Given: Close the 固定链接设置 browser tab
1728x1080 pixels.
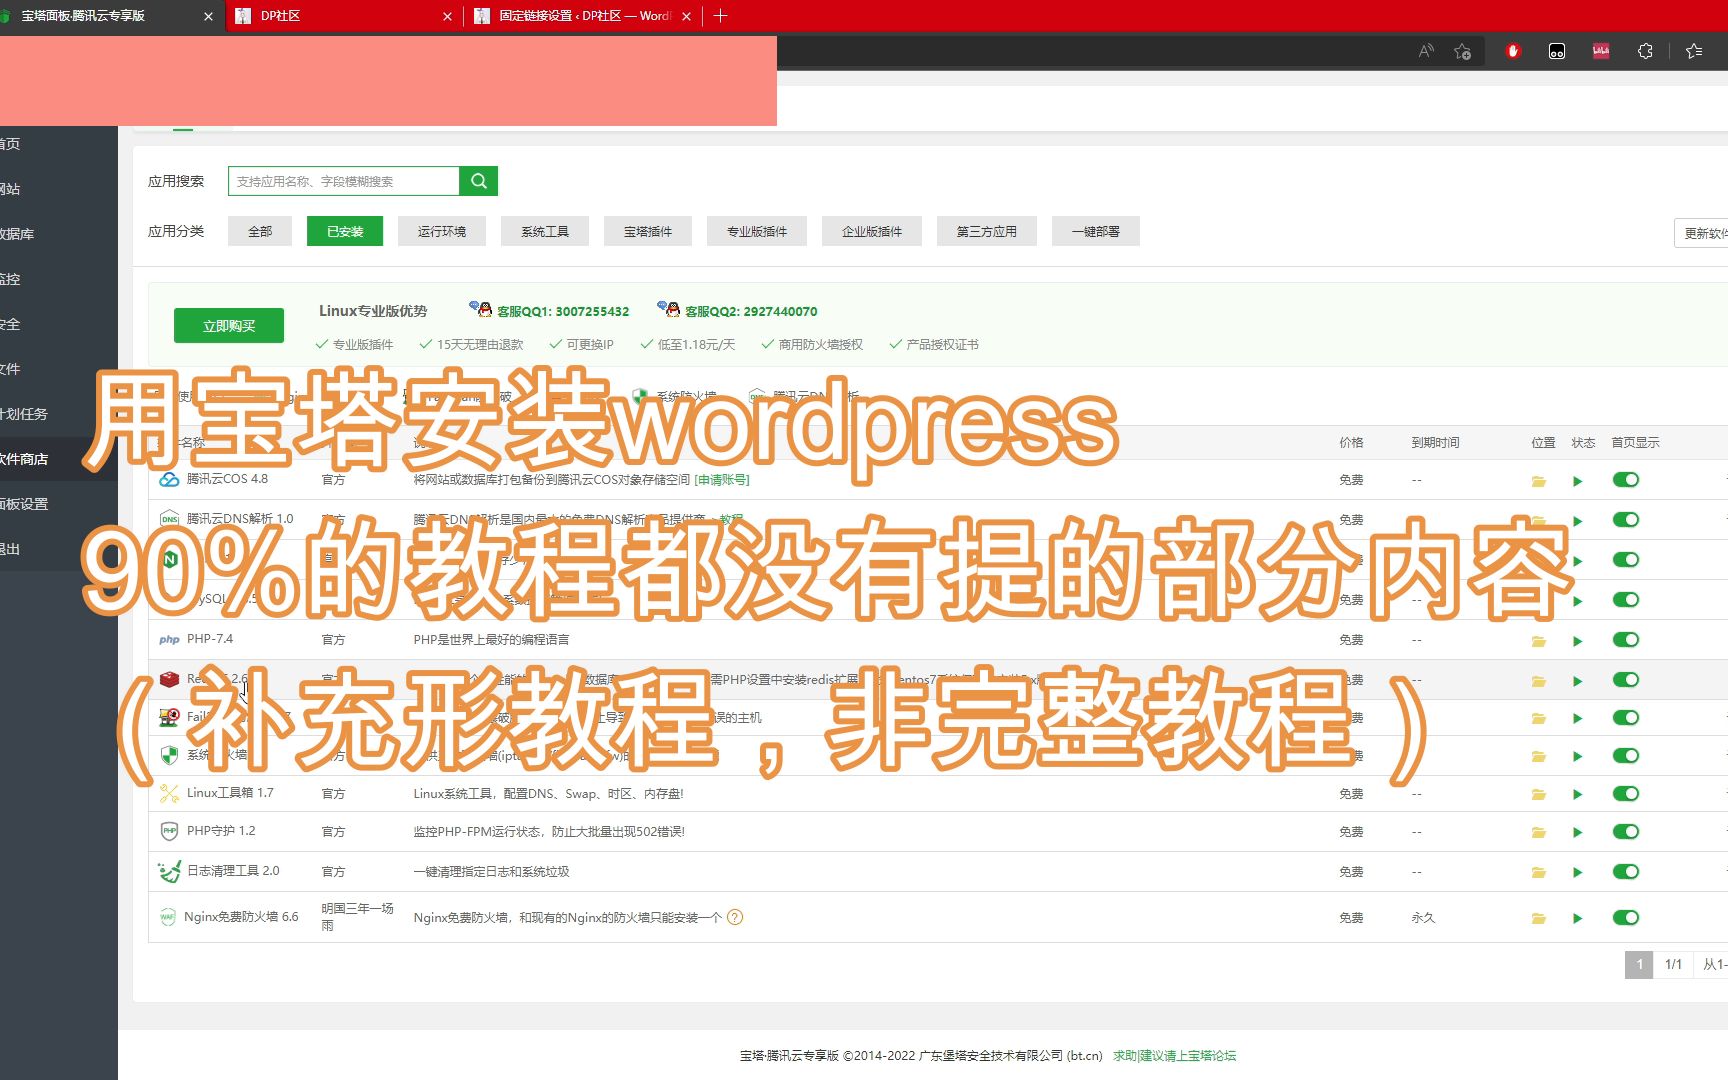Looking at the screenshot, I should tap(686, 16).
